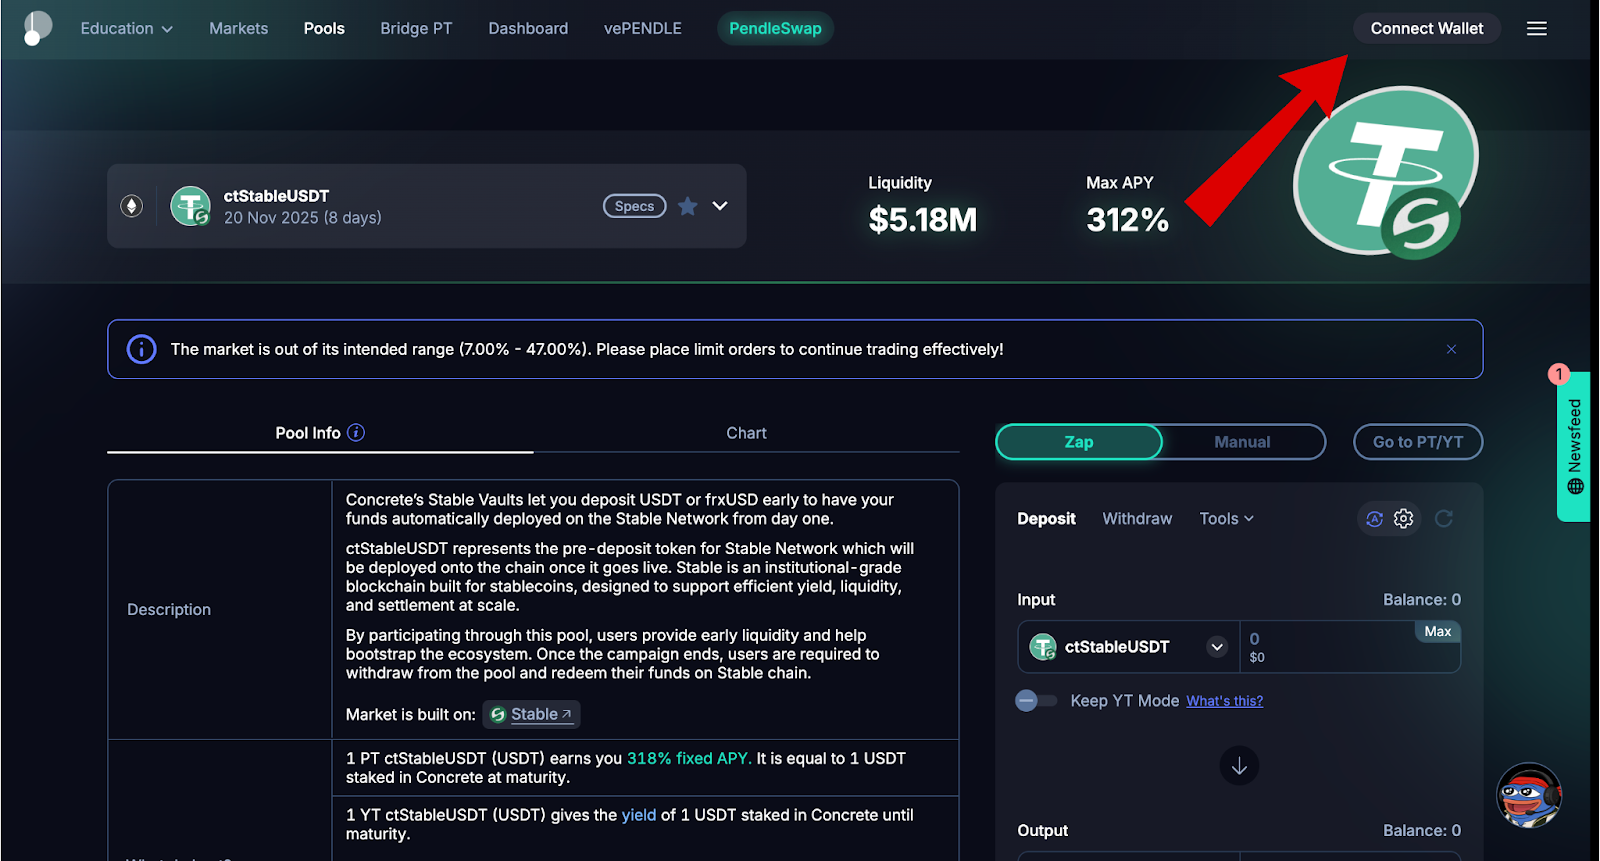Favorite the pool with star icon
Screen dimensions: 1600x861
[688, 206]
